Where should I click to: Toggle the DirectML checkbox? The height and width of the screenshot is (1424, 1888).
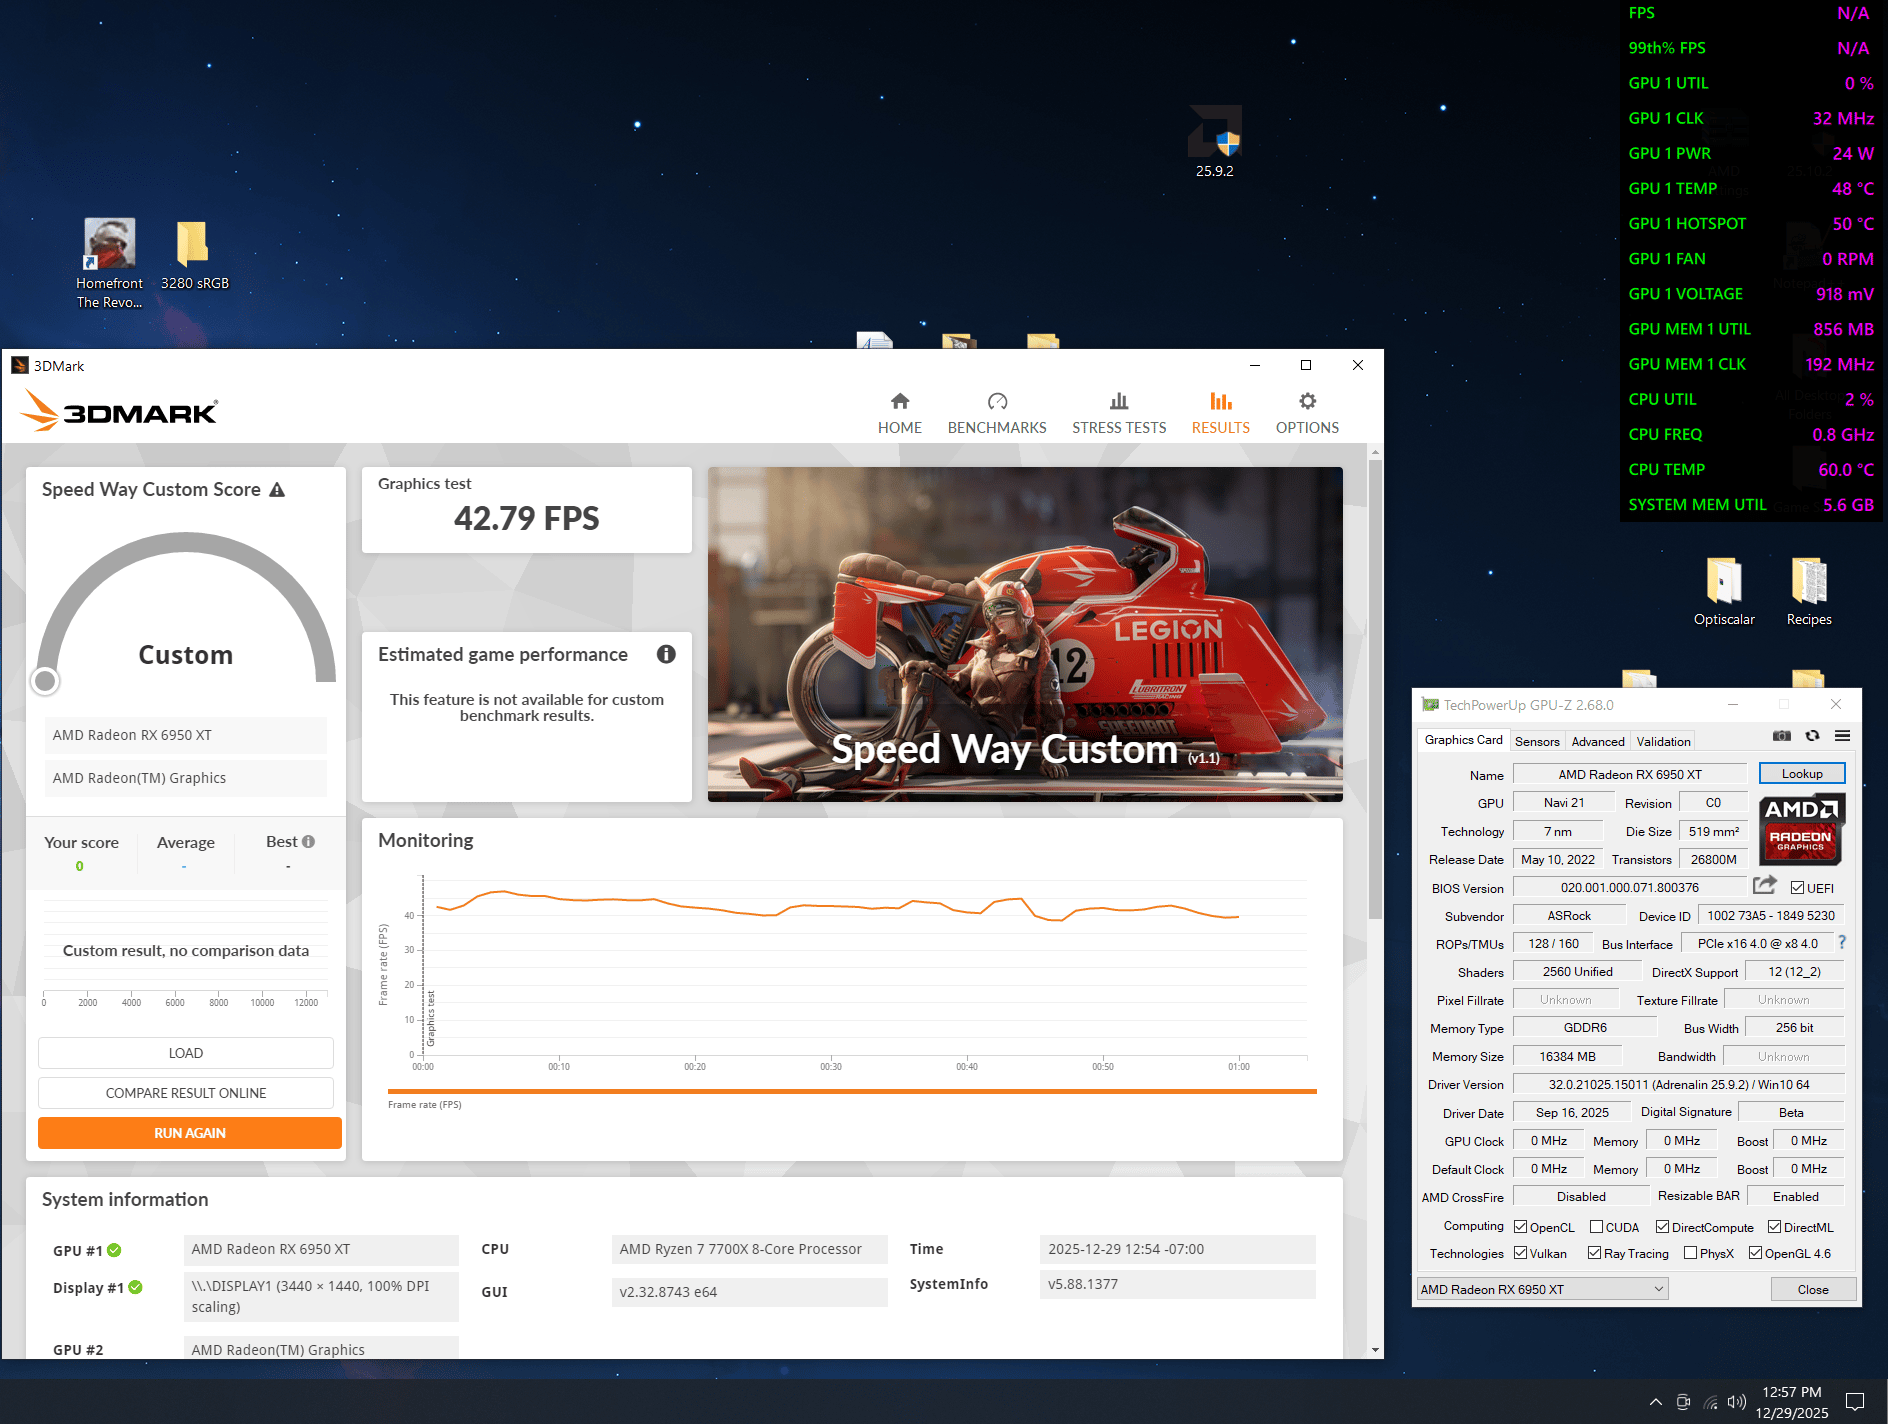click(1774, 1227)
